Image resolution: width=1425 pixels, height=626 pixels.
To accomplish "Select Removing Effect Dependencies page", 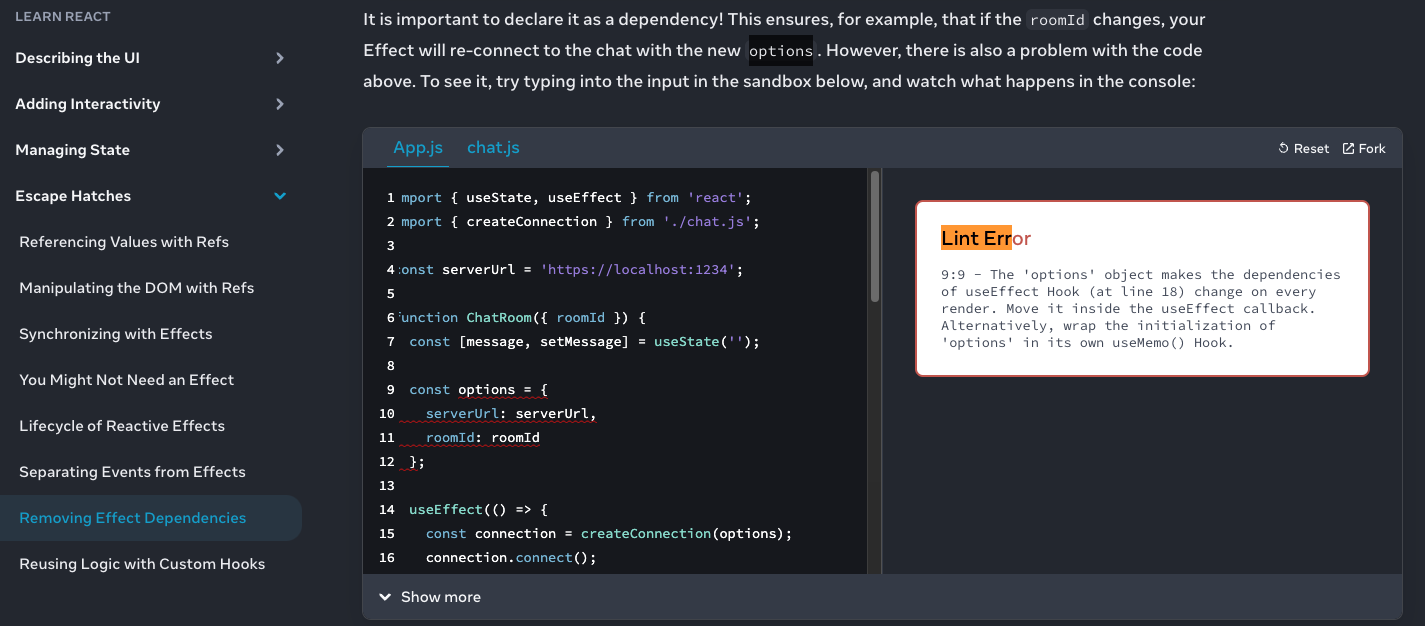I will click(150, 518).
